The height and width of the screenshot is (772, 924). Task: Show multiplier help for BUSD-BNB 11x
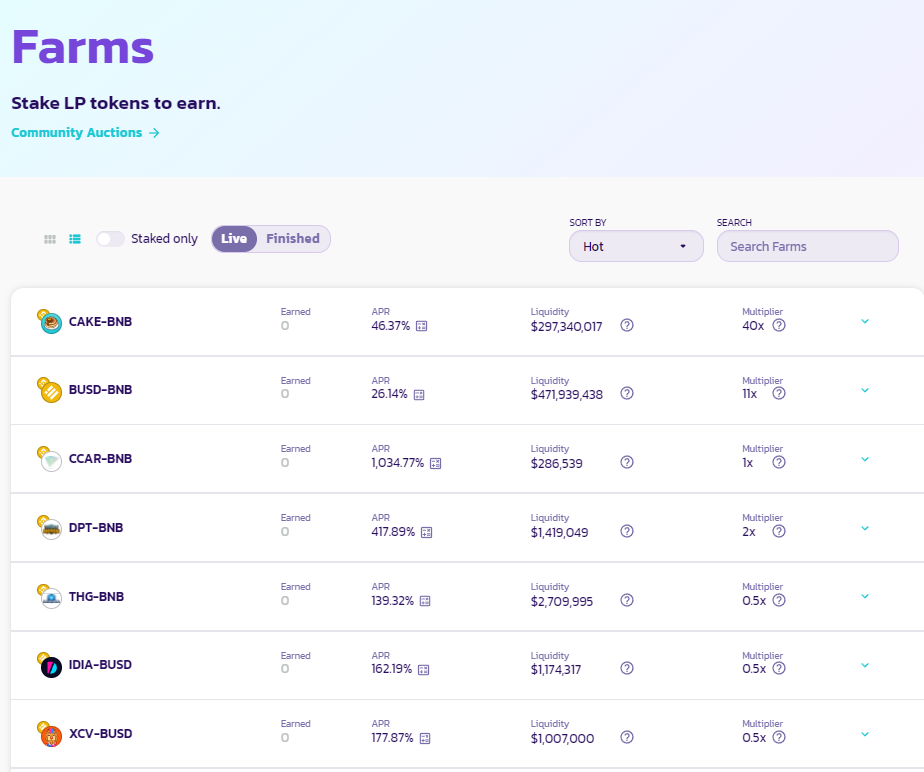(x=779, y=393)
